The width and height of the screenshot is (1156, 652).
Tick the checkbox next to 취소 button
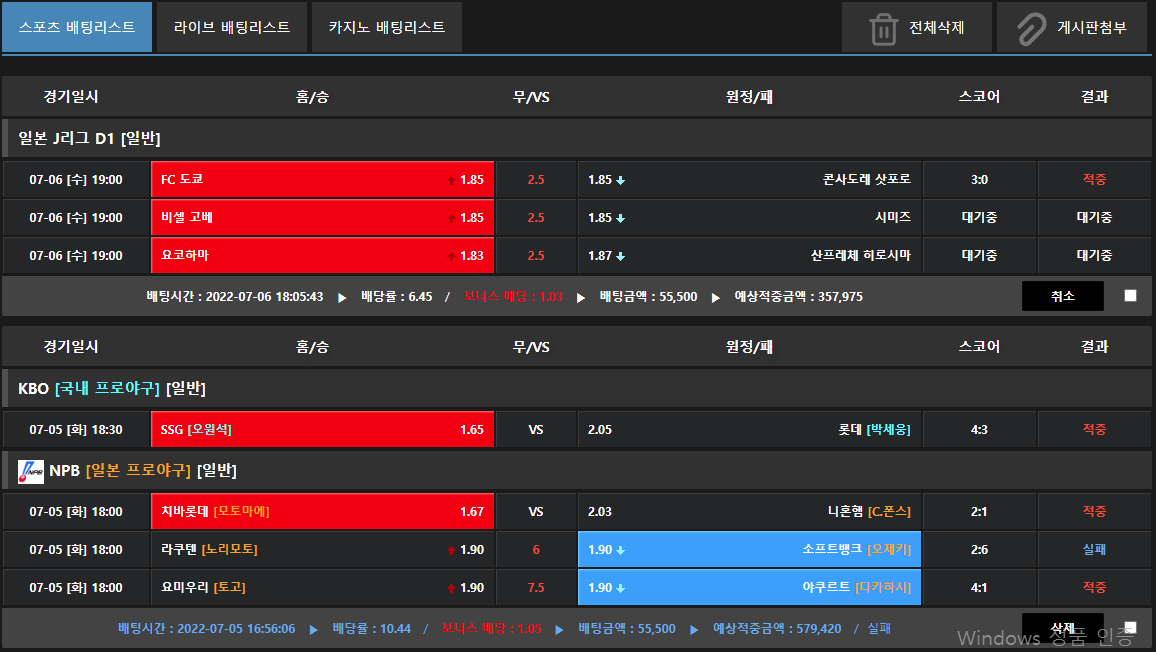pos(1130,296)
